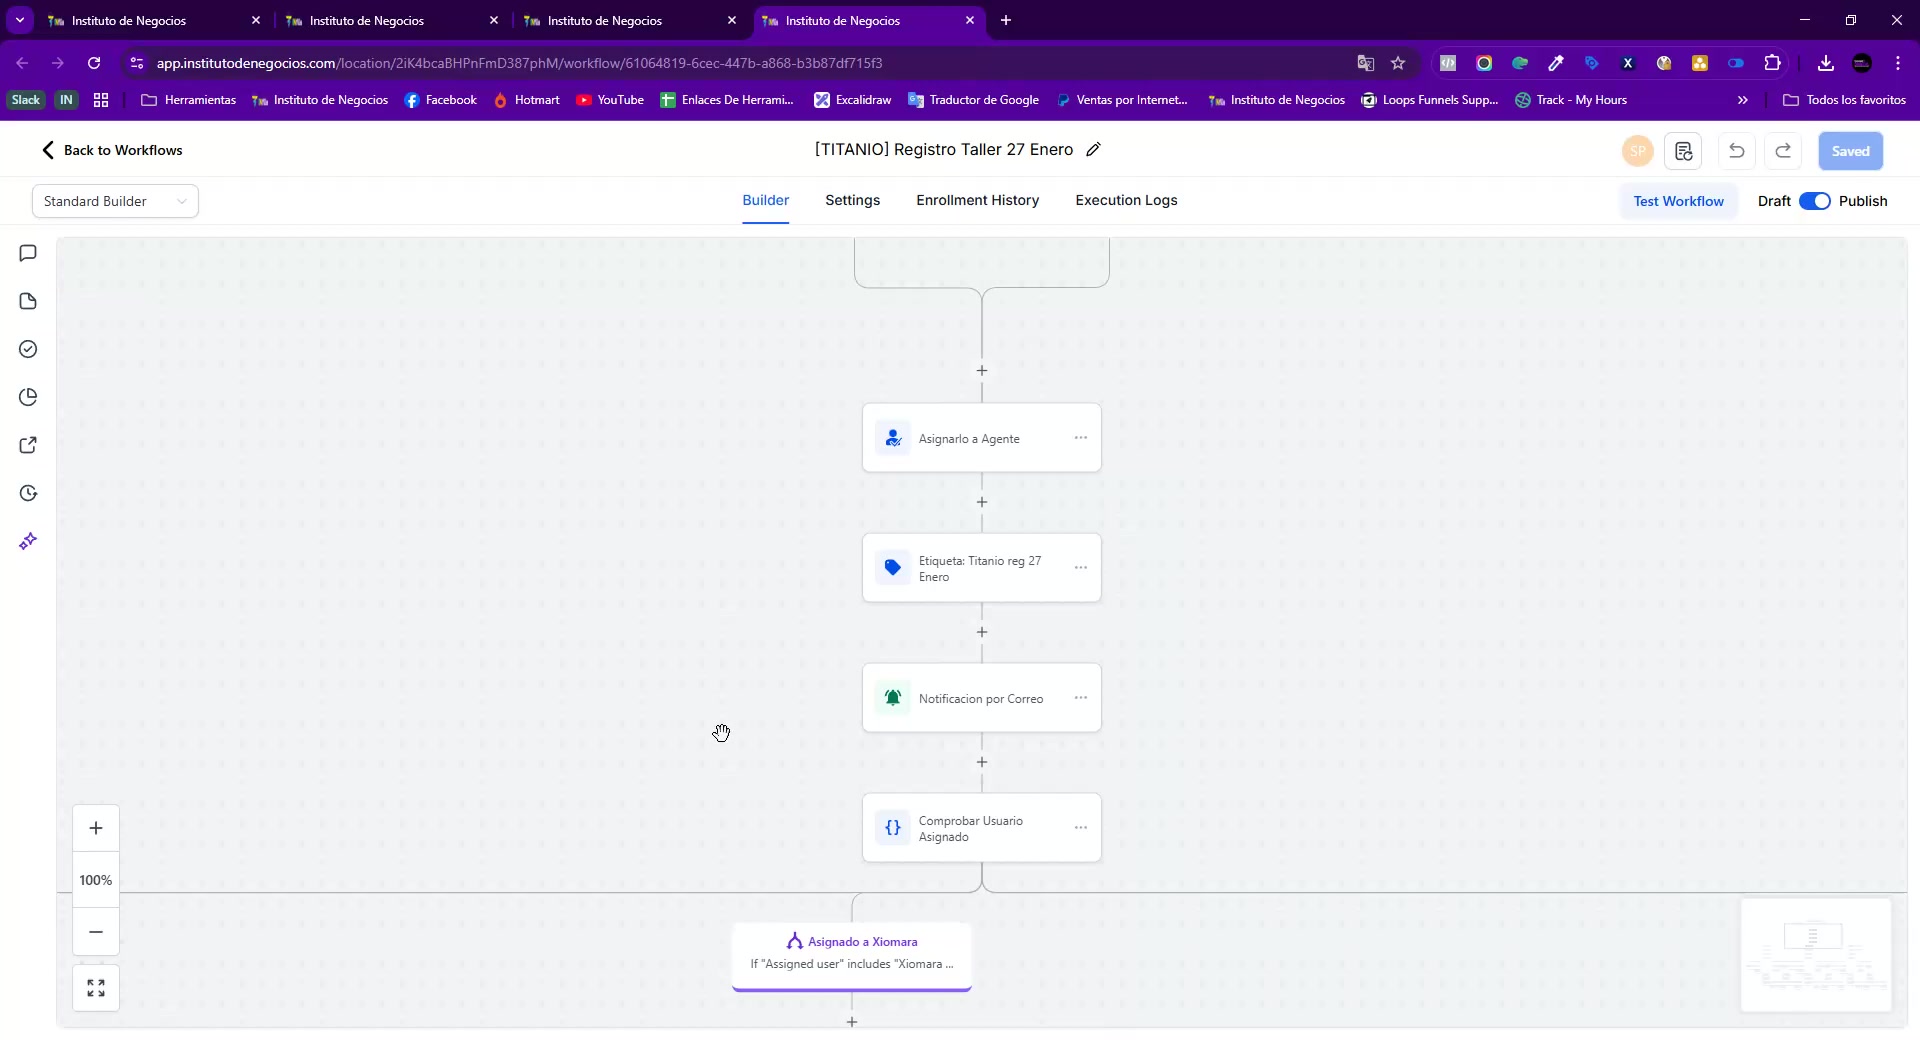Go Back to Workflows
1920x1040 pixels.
click(112, 150)
